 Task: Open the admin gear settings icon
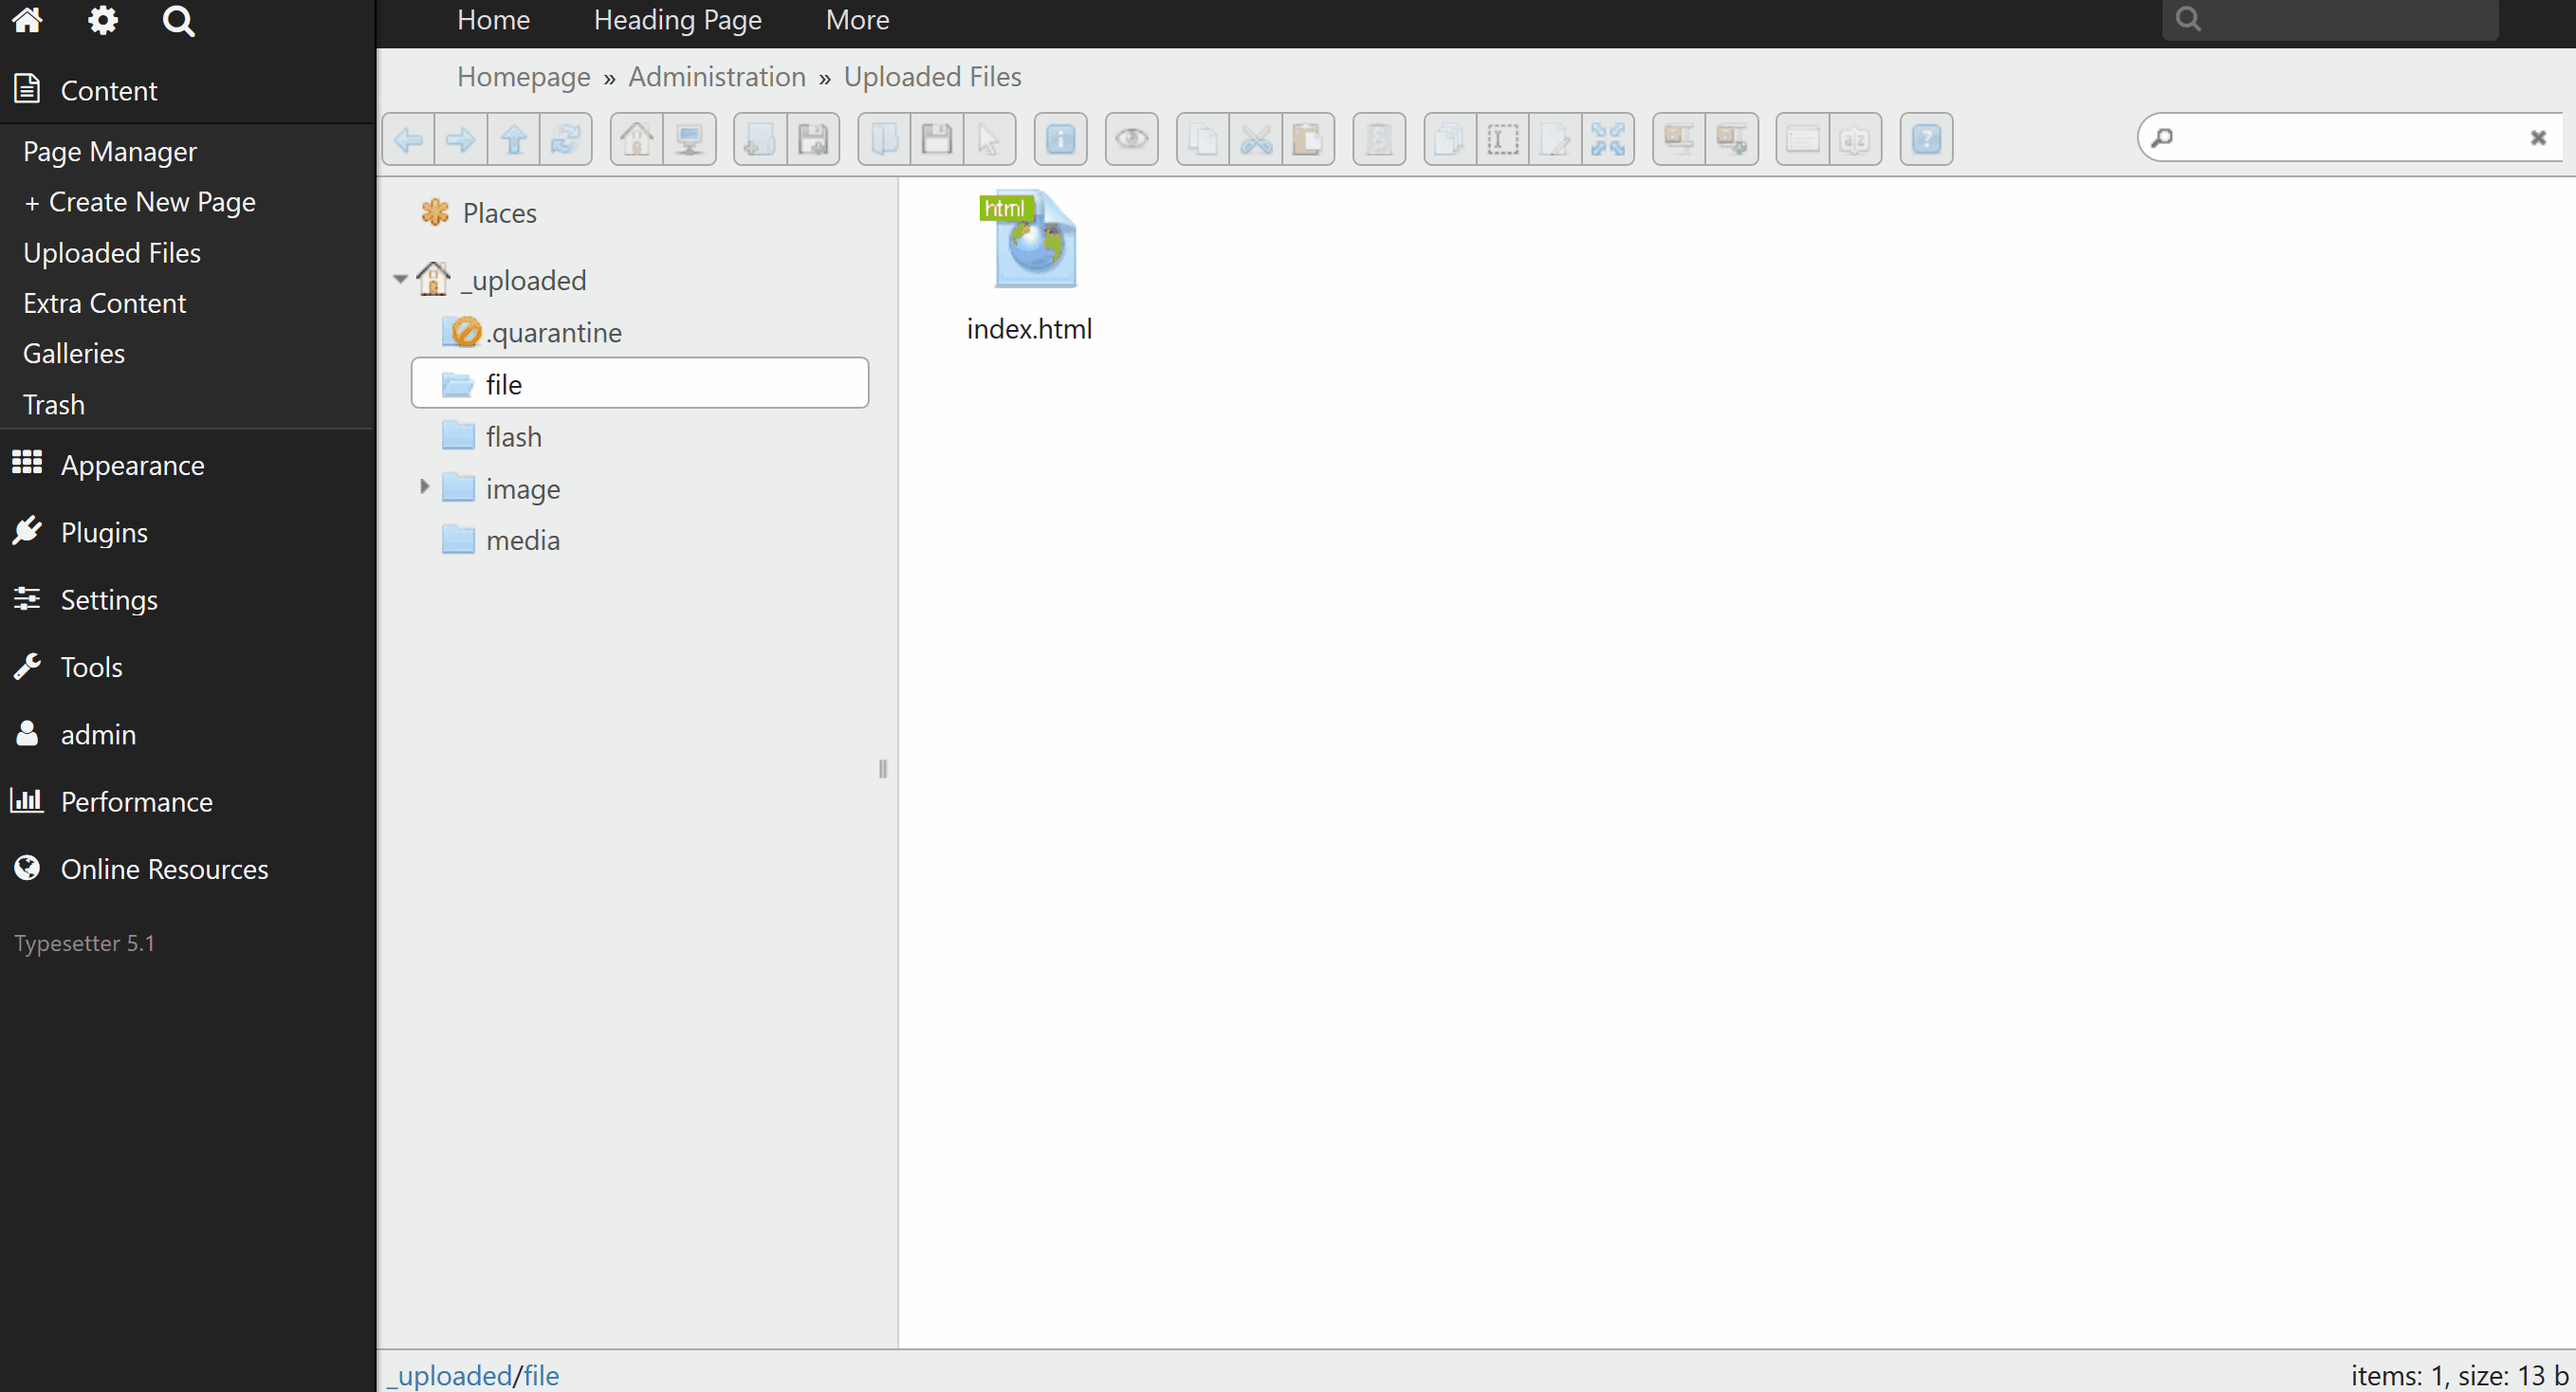pyautogui.click(x=102, y=20)
